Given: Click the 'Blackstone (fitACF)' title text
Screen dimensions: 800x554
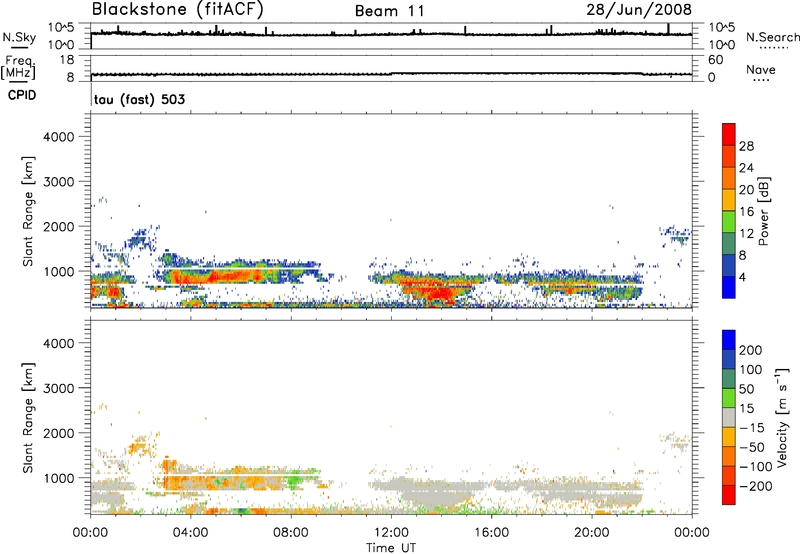Looking at the screenshot, I should 178,9.
